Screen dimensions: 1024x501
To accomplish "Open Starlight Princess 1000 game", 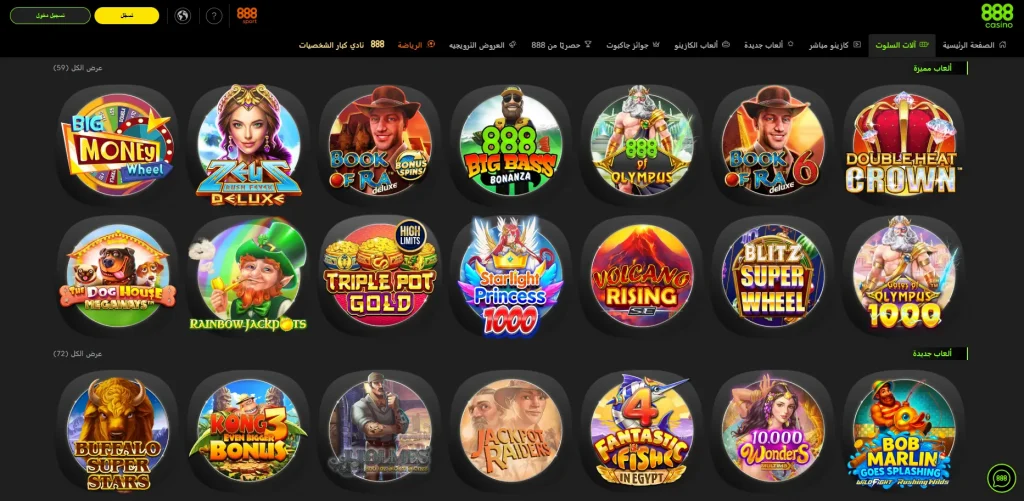I will (x=511, y=276).
